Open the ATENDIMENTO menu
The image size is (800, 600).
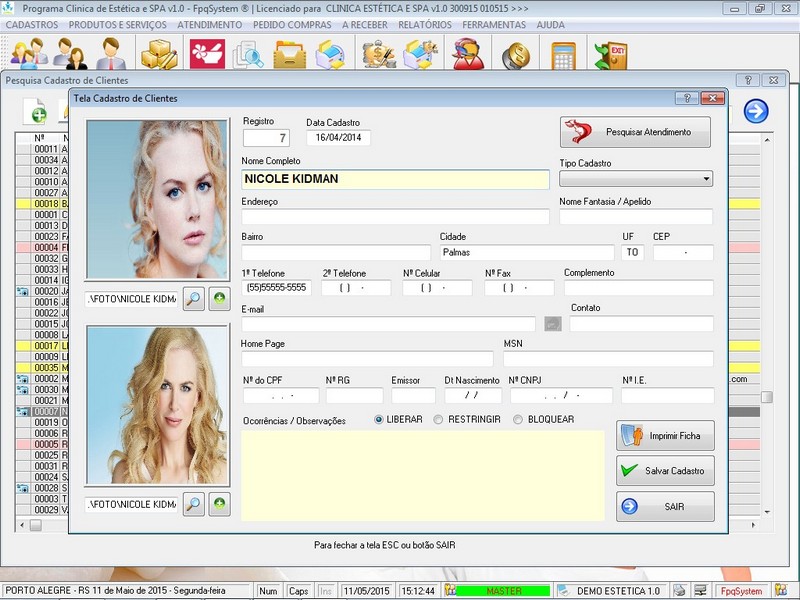(x=209, y=24)
